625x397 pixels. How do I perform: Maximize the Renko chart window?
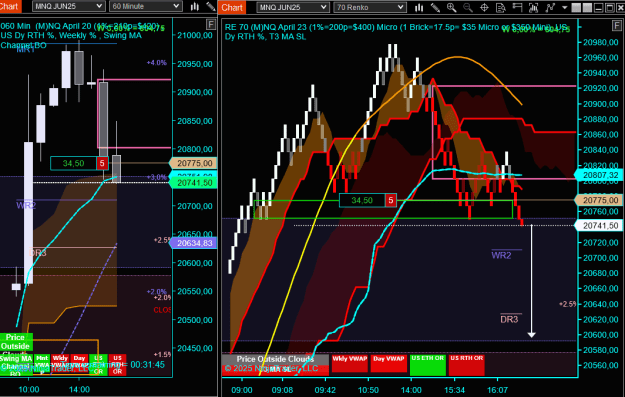pos(609,7)
